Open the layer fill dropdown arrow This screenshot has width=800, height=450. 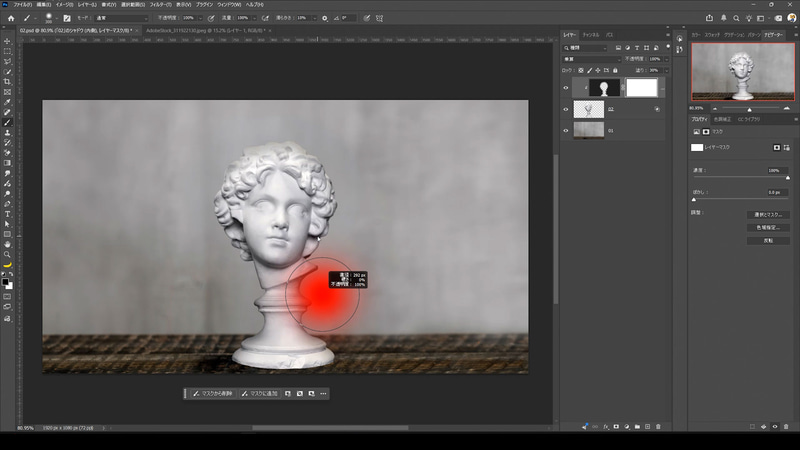tap(666, 70)
